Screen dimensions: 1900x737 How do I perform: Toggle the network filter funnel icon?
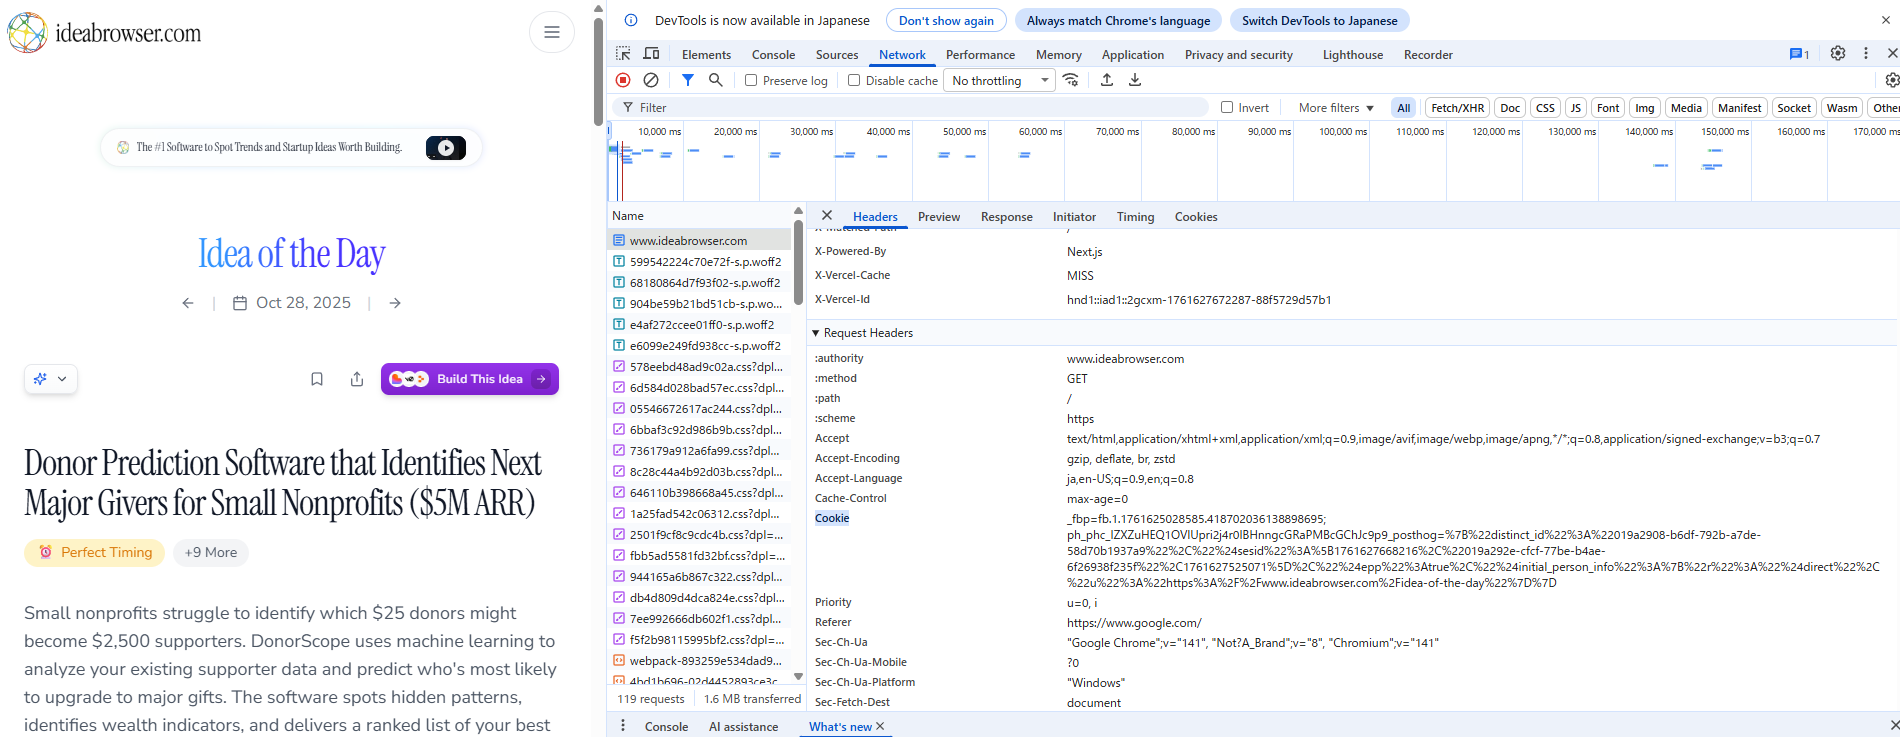tap(688, 80)
